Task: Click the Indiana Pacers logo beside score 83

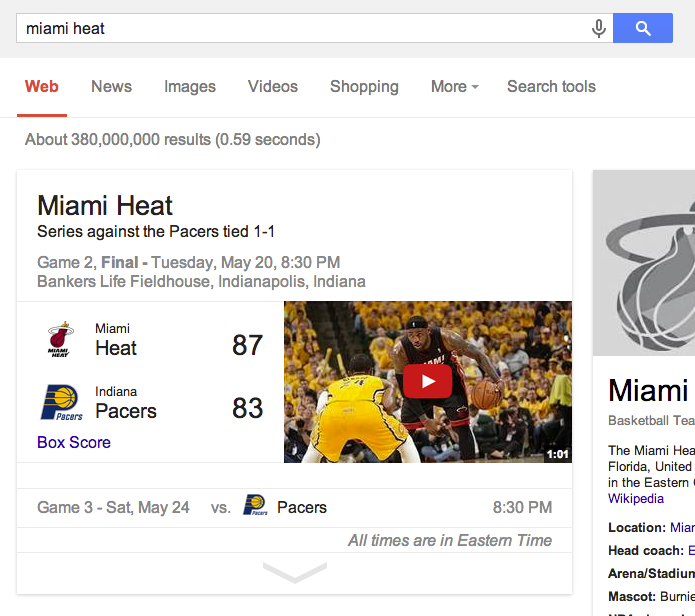Action: pyautogui.click(x=62, y=402)
